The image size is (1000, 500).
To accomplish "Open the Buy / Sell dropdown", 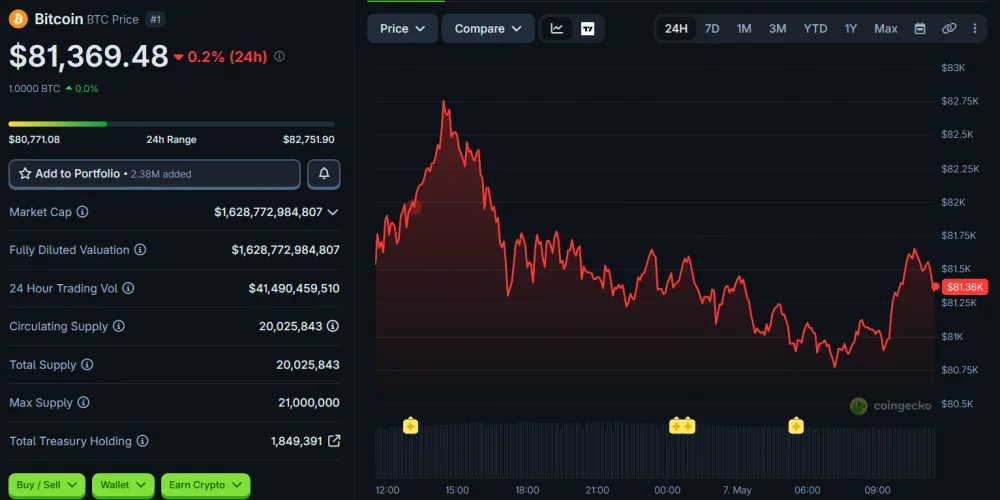I will 47,485.
